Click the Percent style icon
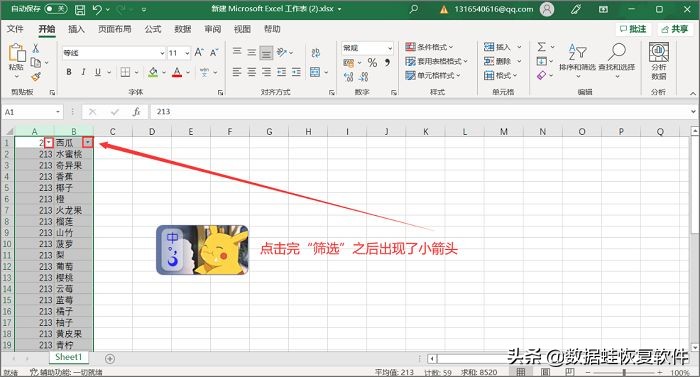This screenshot has width=700, height=377. [x=372, y=63]
